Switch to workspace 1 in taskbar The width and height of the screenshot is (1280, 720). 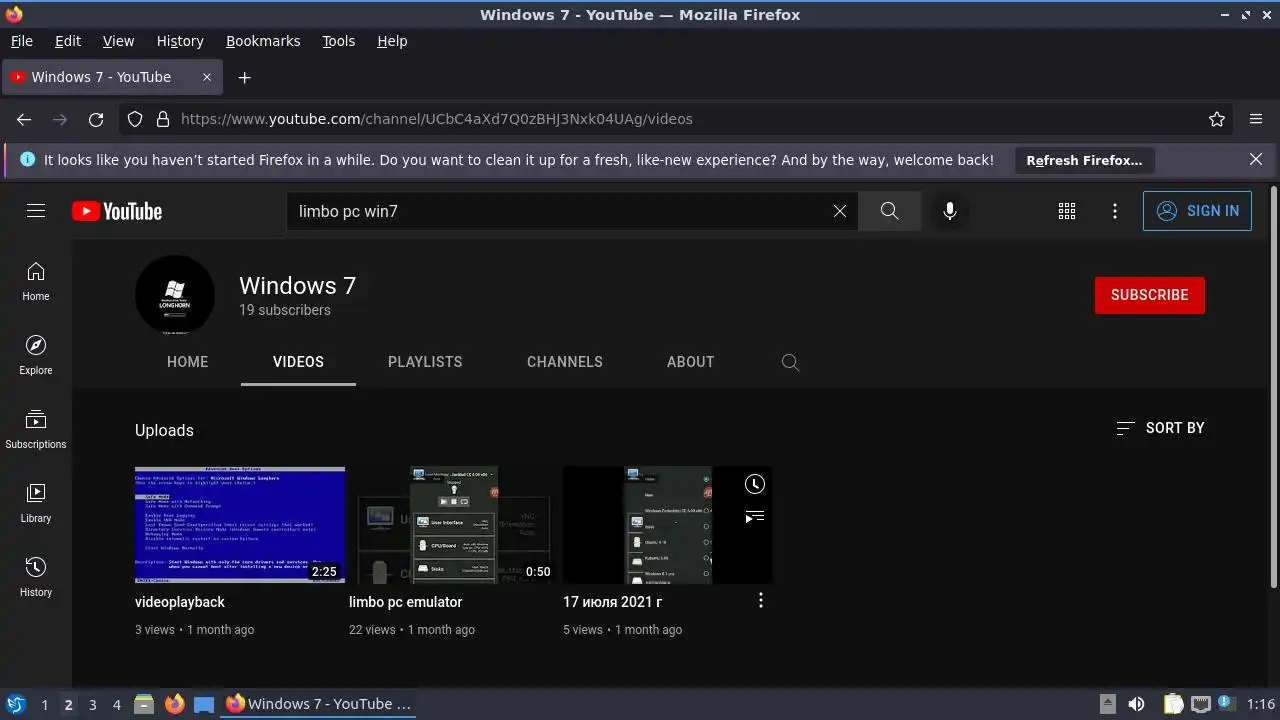coord(44,704)
